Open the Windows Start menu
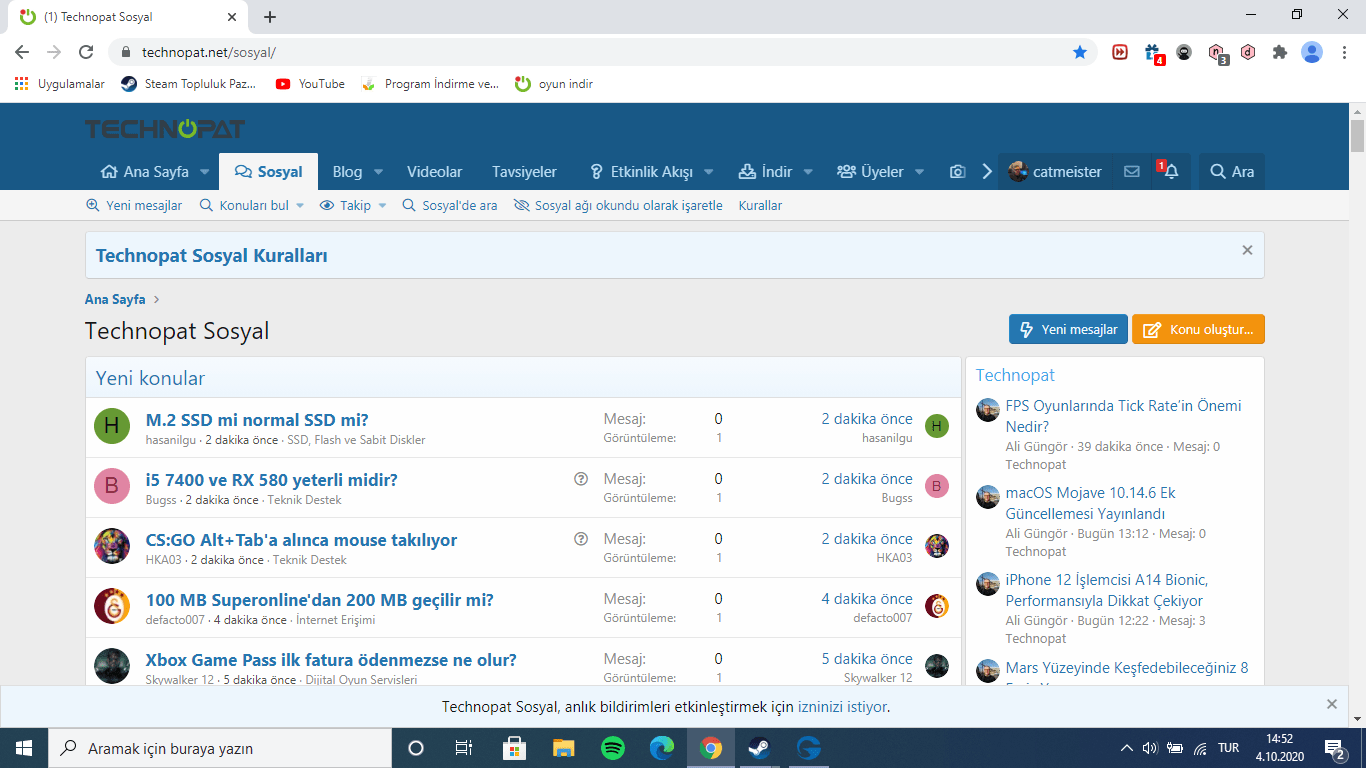 tap(24, 747)
